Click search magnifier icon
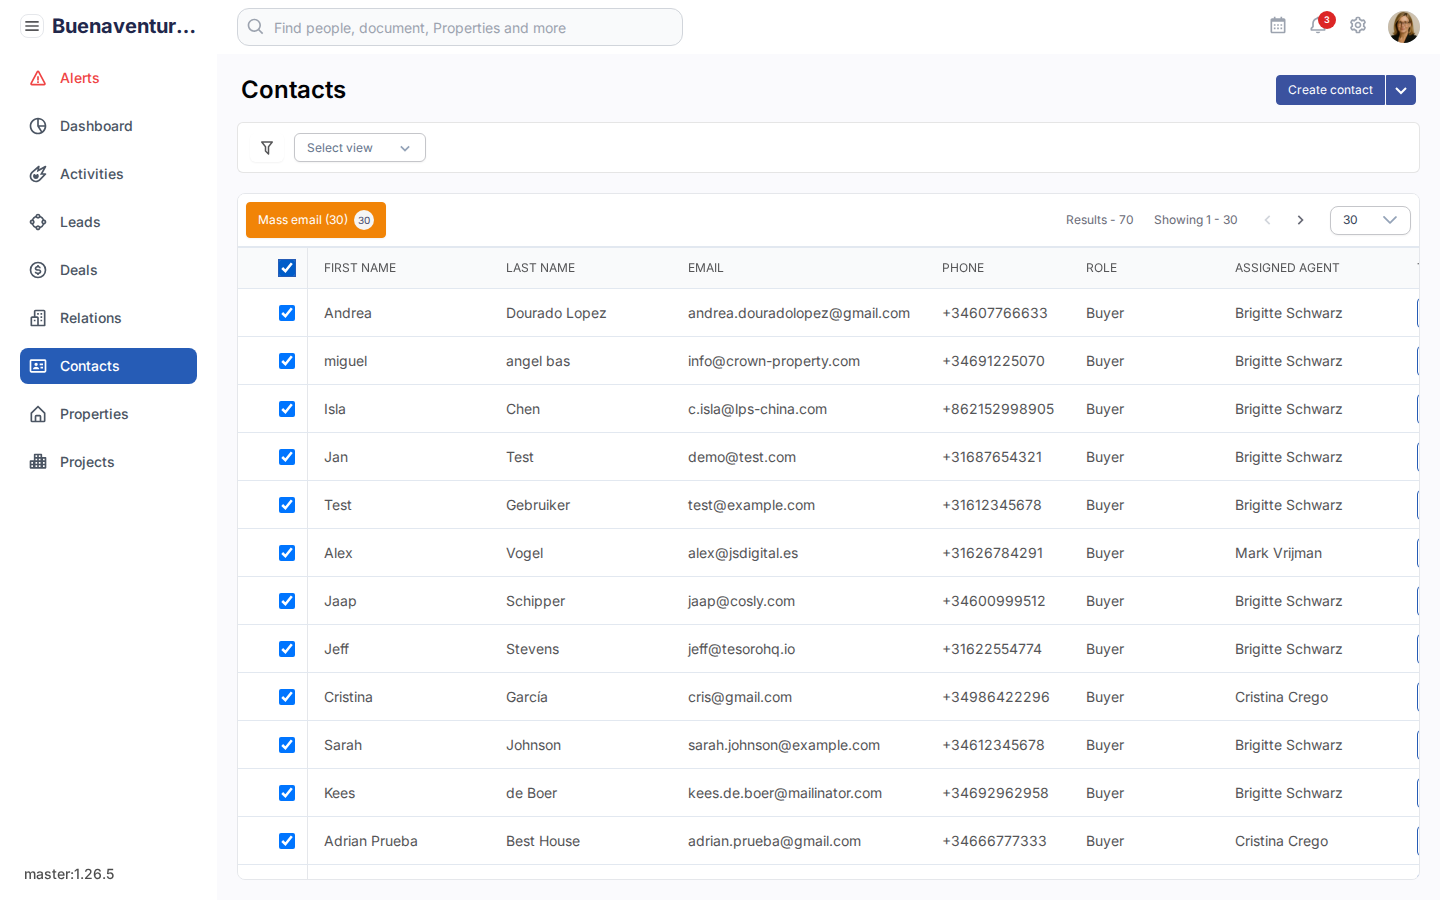1440x900 pixels. (256, 27)
